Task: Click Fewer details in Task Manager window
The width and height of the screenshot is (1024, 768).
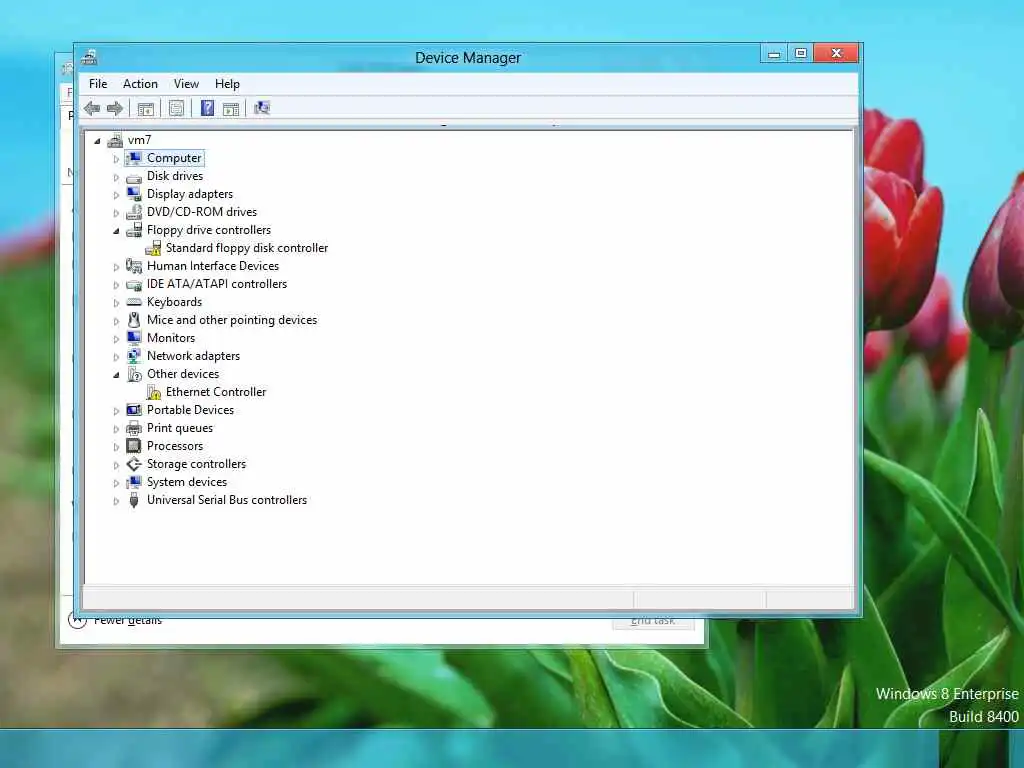Action: pos(127,620)
